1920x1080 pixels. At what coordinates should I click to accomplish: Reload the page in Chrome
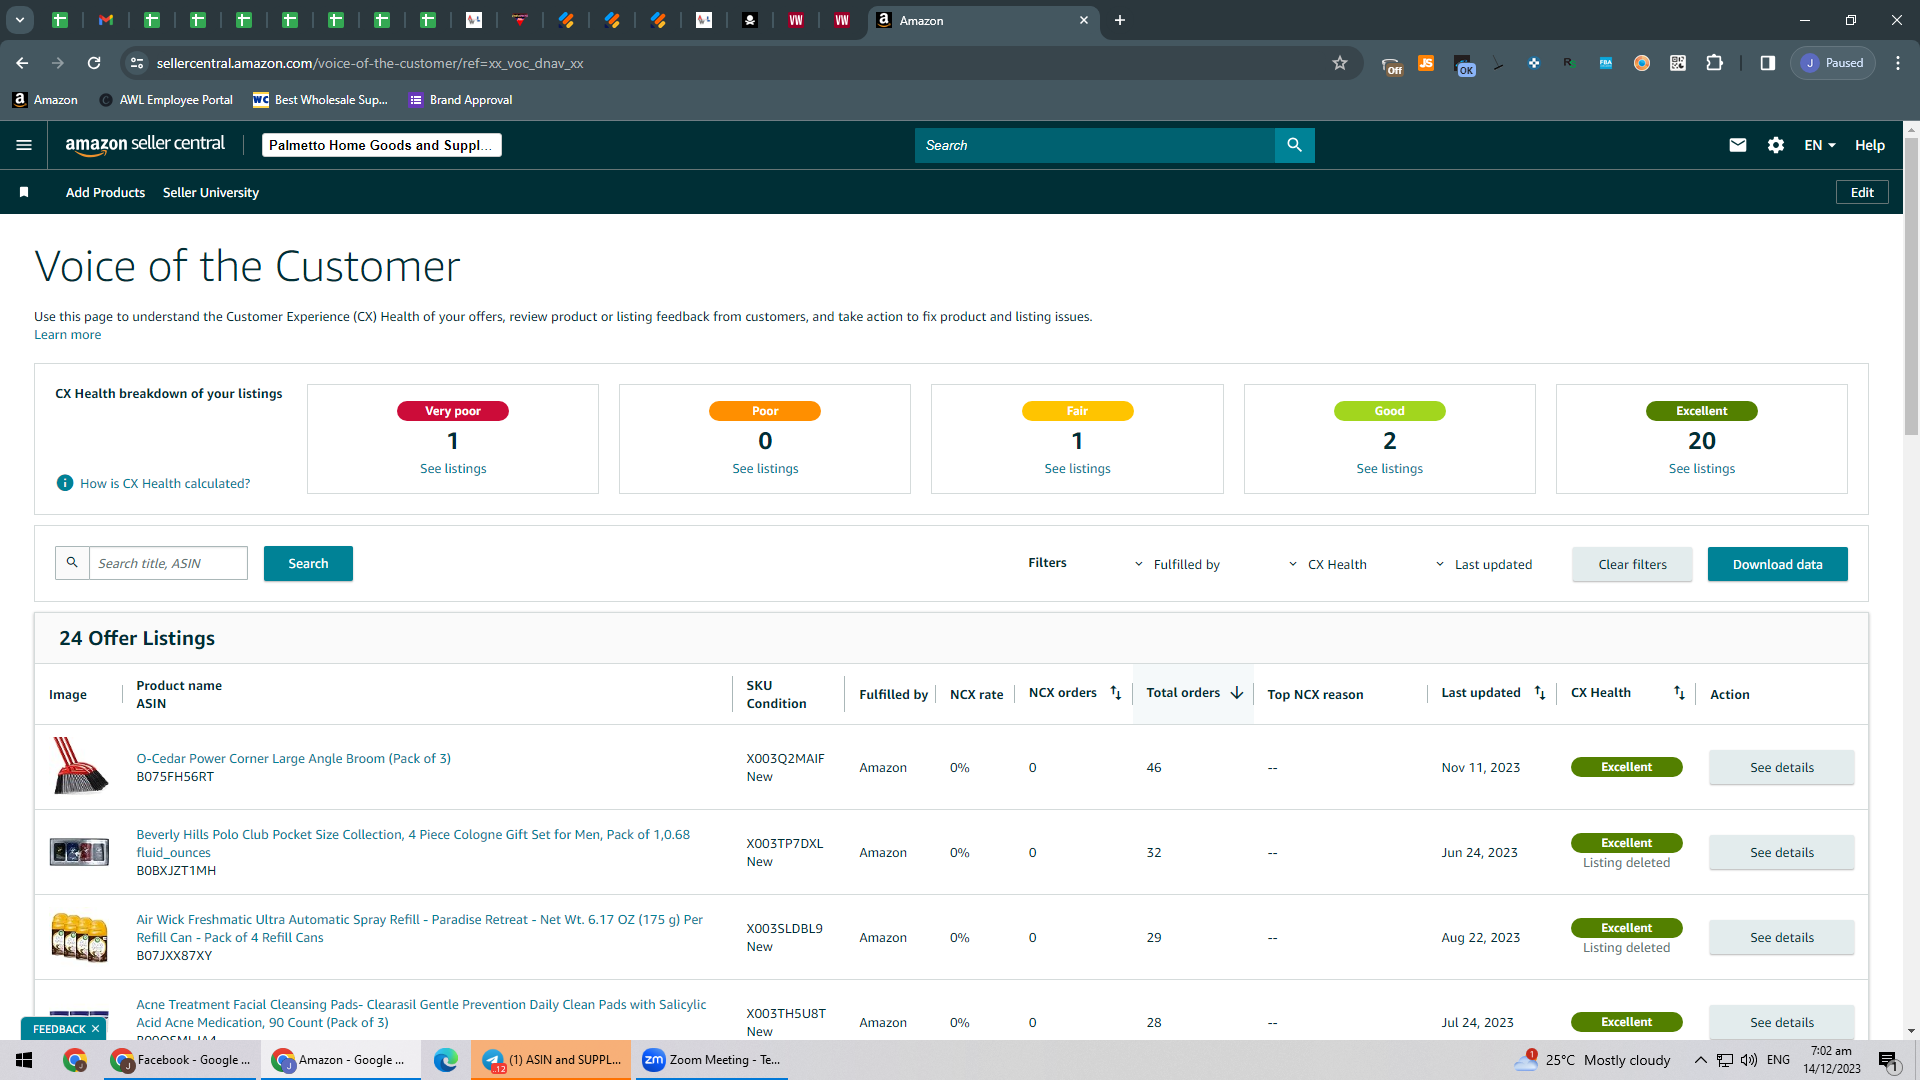(94, 63)
